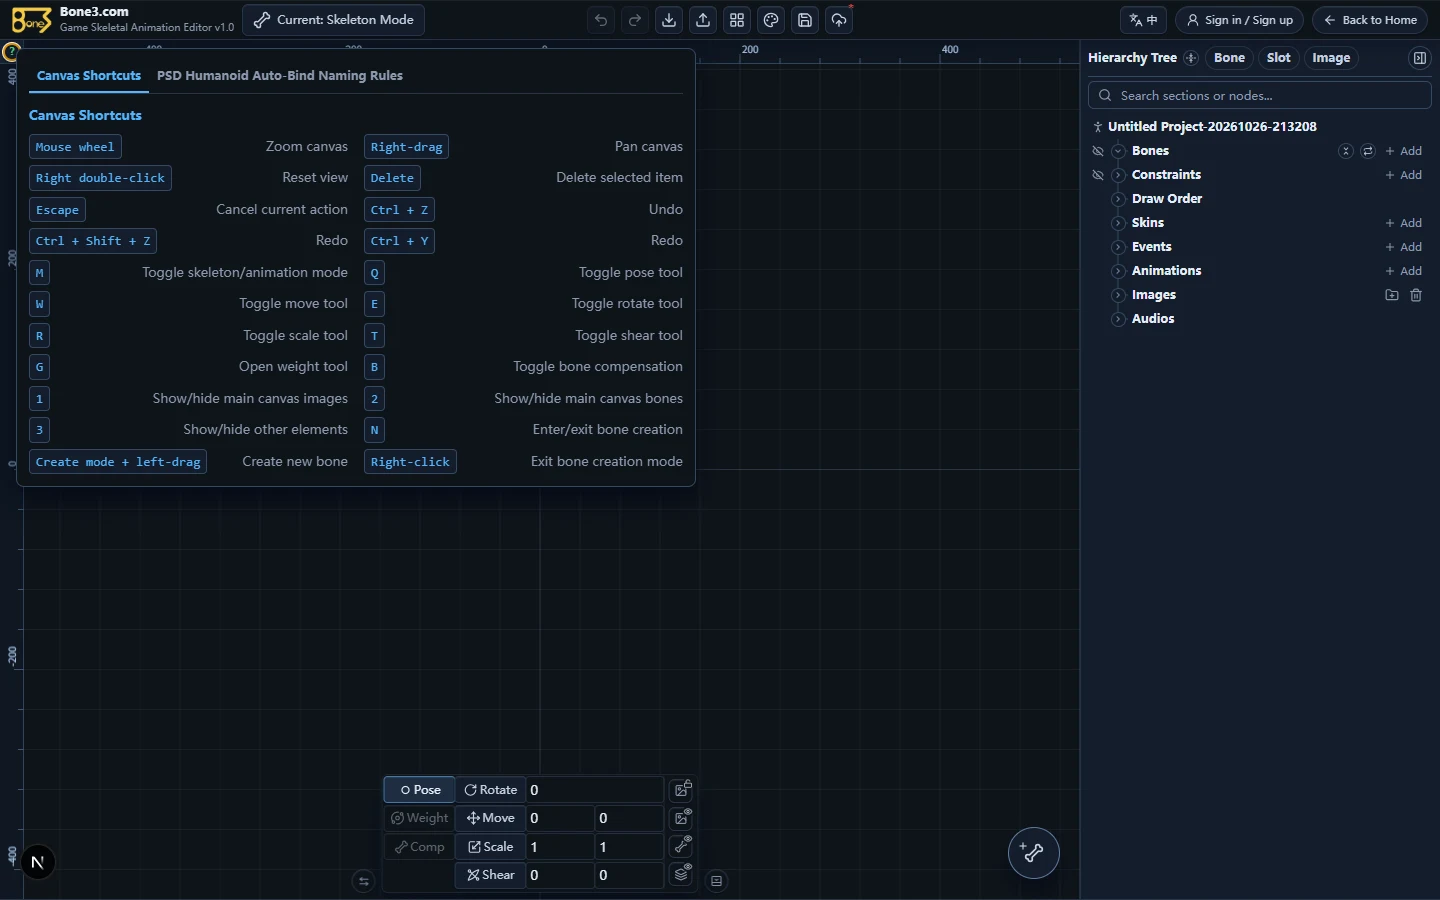Image resolution: width=1440 pixels, height=900 pixels.
Task: Click the image lock icon
Action: (682, 789)
